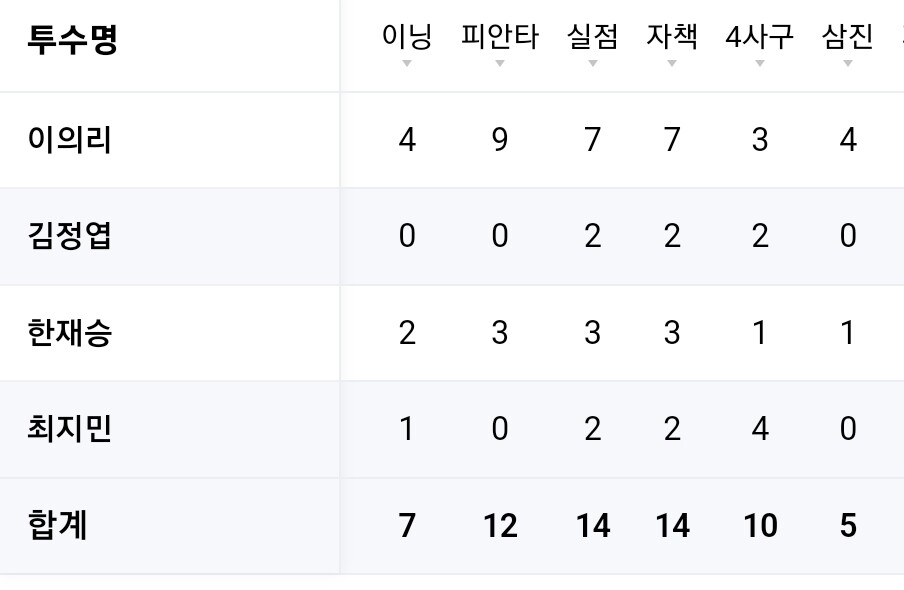
Task: Sort by the 4사구 column arrow
Action: [x=760, y=63]
